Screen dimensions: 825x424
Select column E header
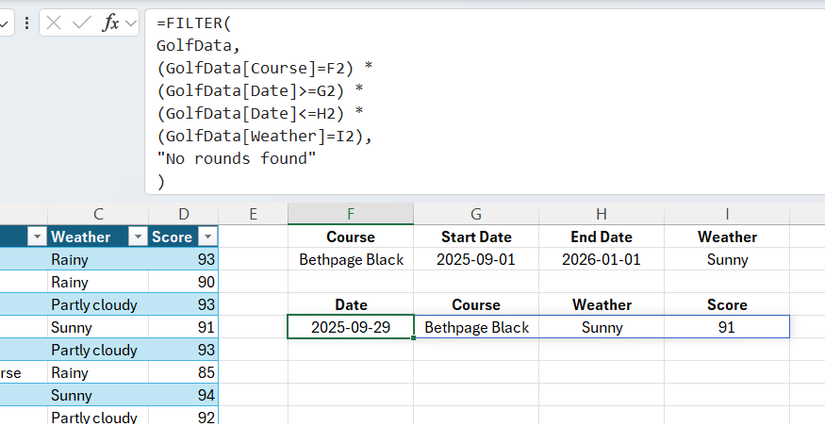253,214
